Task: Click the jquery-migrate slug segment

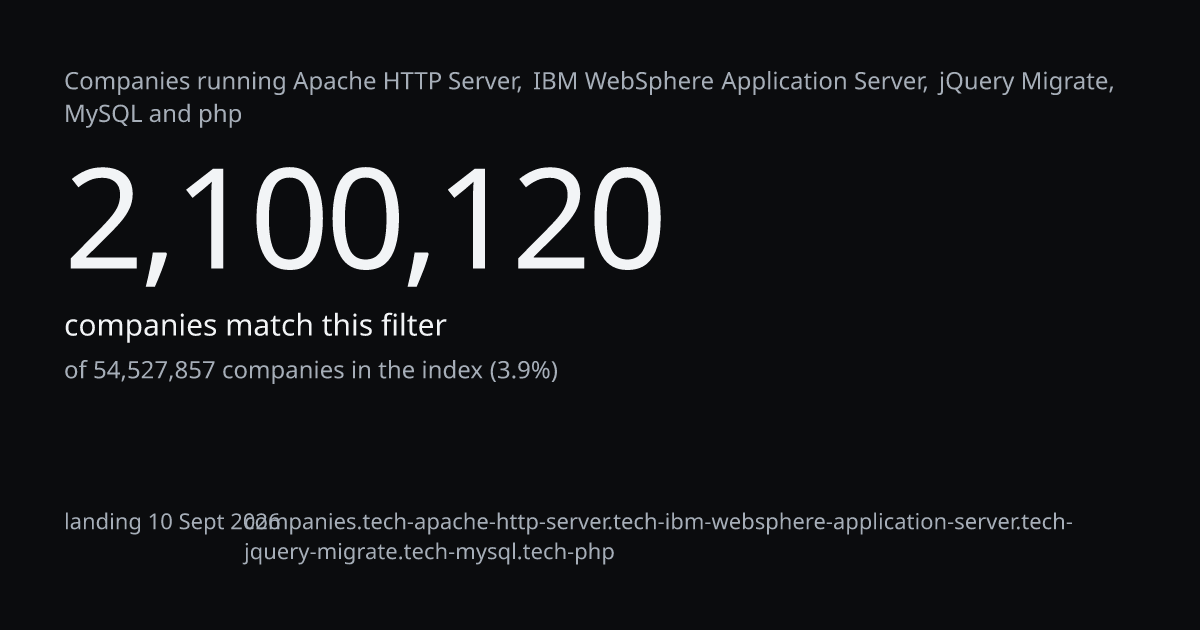Action: [319, 552]
